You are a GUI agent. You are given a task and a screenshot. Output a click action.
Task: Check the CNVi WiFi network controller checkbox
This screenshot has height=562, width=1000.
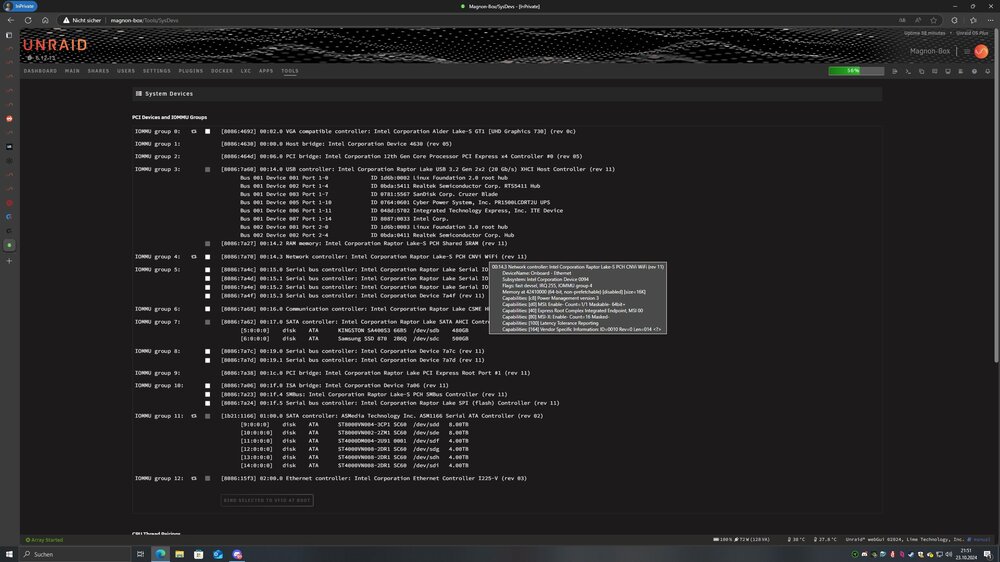click(x=207, y=257)
